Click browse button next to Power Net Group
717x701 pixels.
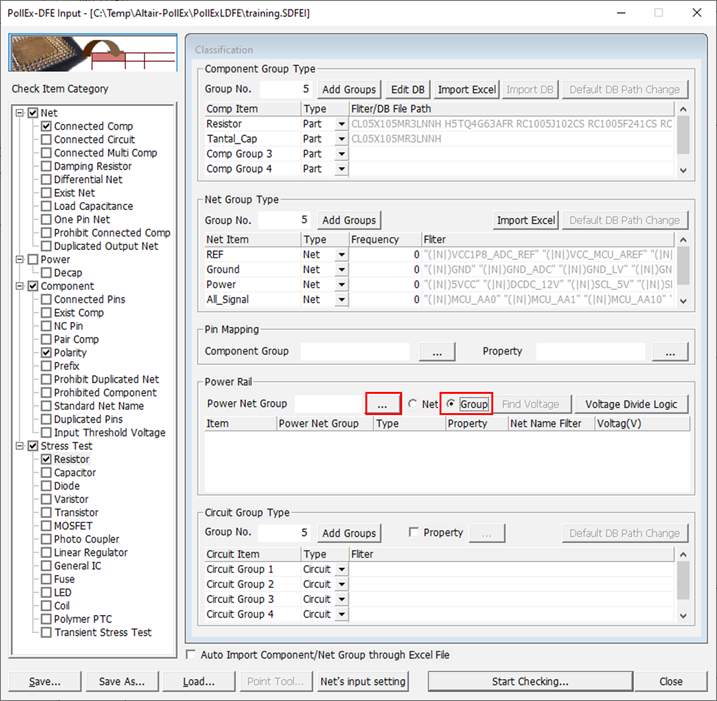[382, 404]
